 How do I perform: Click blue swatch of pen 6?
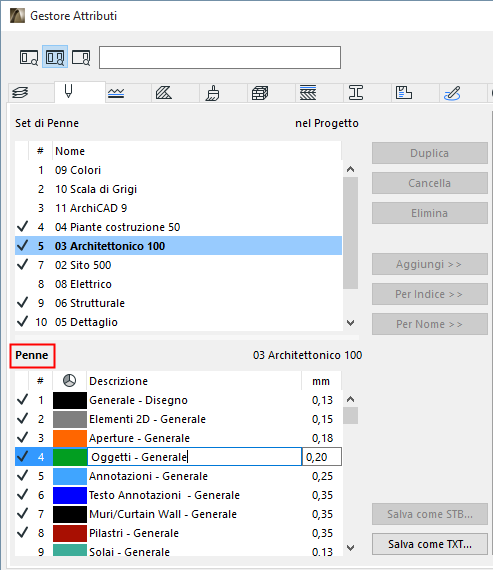70,495
